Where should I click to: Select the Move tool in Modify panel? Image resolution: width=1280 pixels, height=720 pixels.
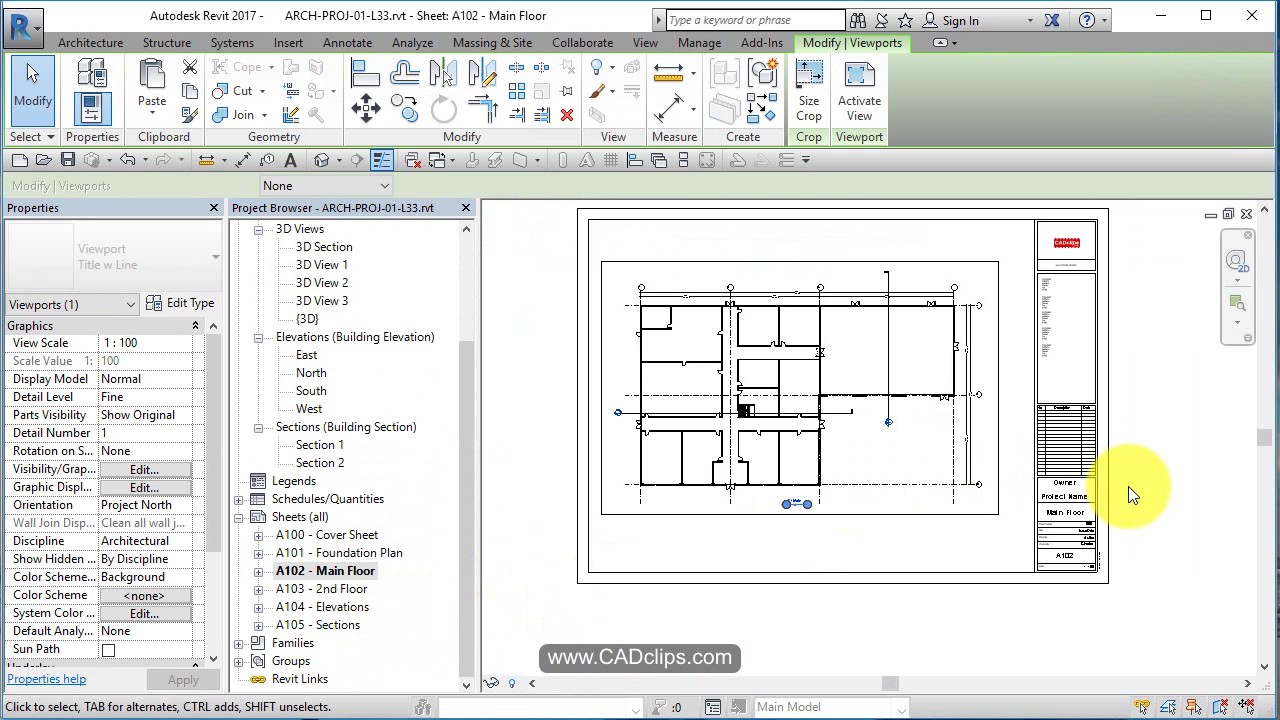(366, 107)
